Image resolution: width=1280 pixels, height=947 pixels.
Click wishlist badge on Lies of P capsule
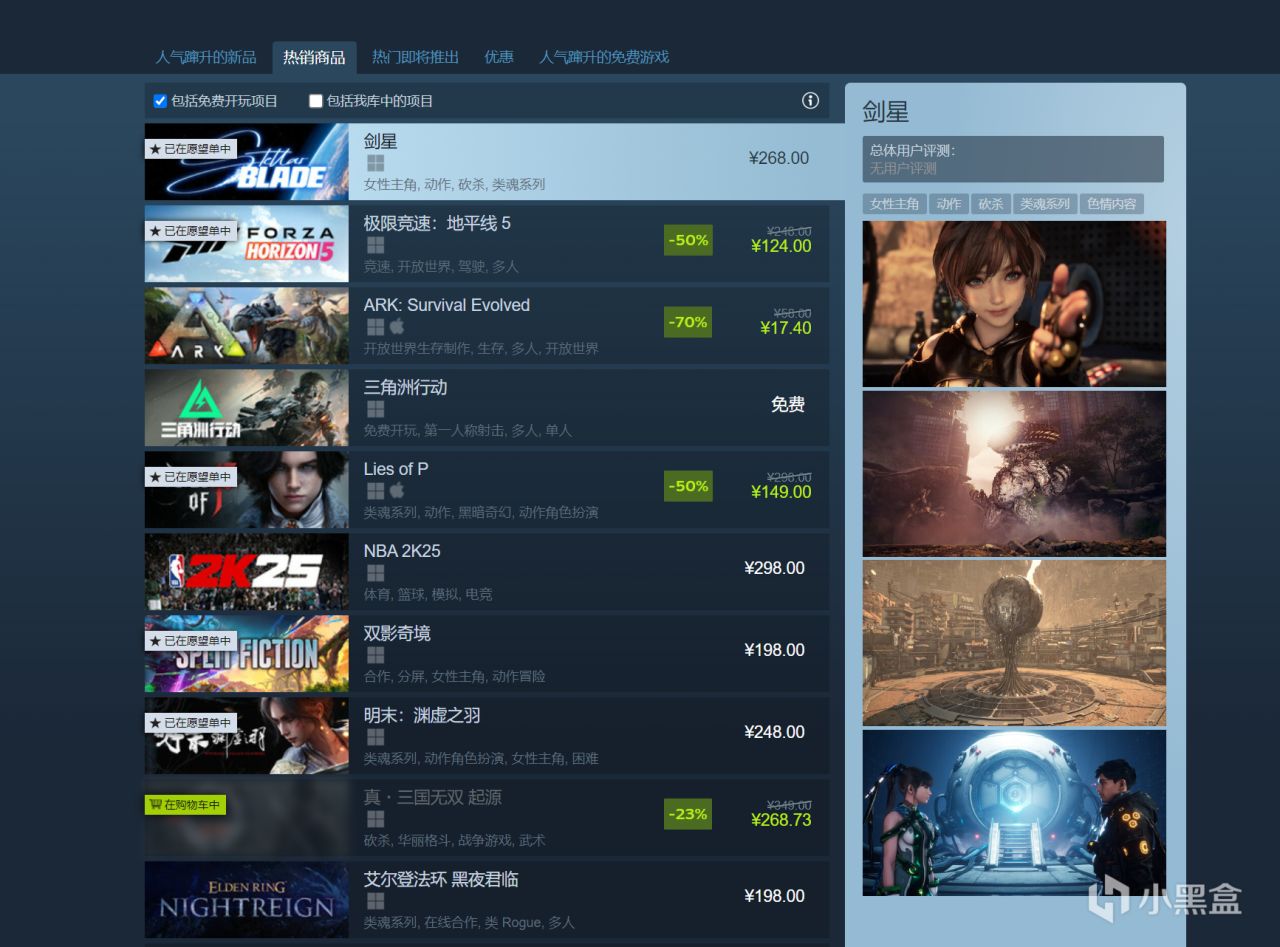click(x=191, y=477)
